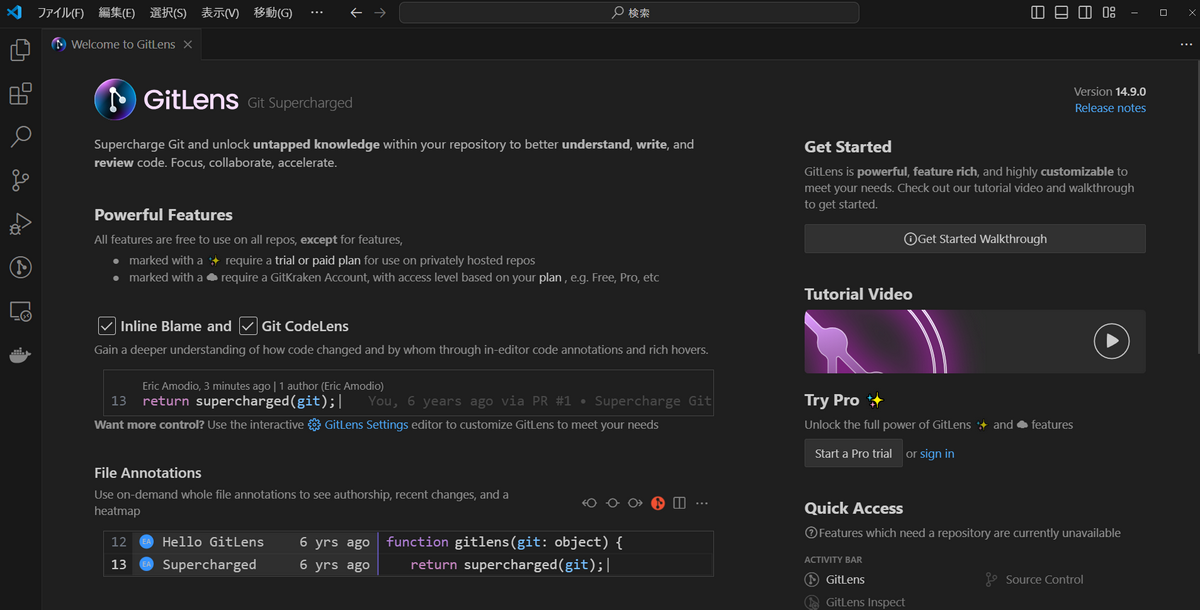Select the Welcome to GitLens tab
Image resolution: width=1200 pixels, height=610 pixels.
(122, 44)
